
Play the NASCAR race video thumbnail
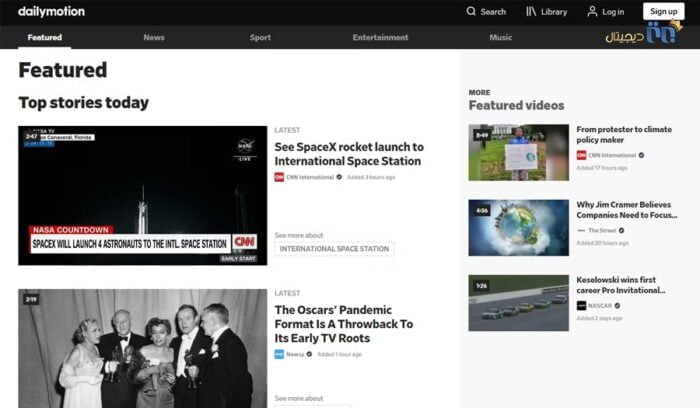(x=519, y=303)
